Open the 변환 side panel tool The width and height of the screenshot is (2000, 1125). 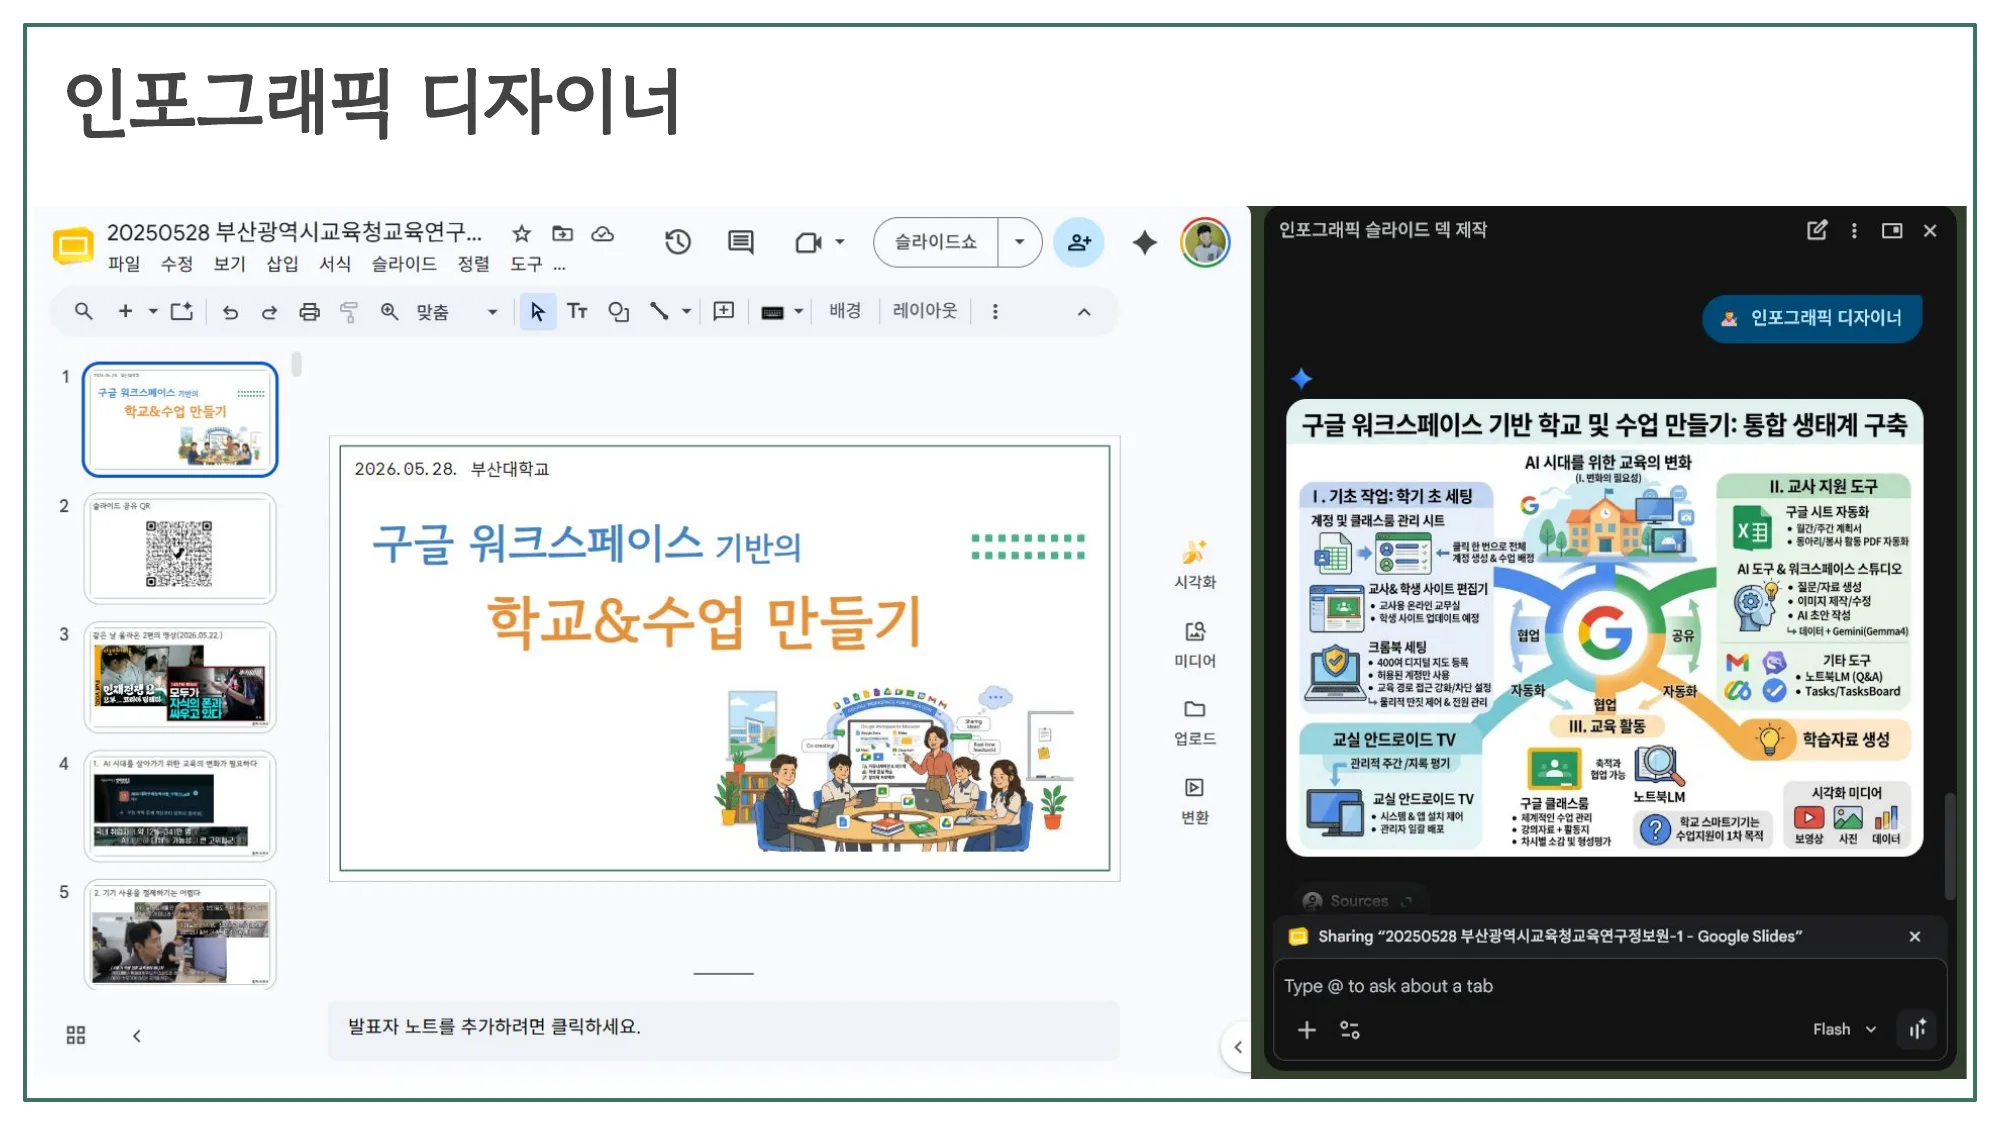point(1195,801)
